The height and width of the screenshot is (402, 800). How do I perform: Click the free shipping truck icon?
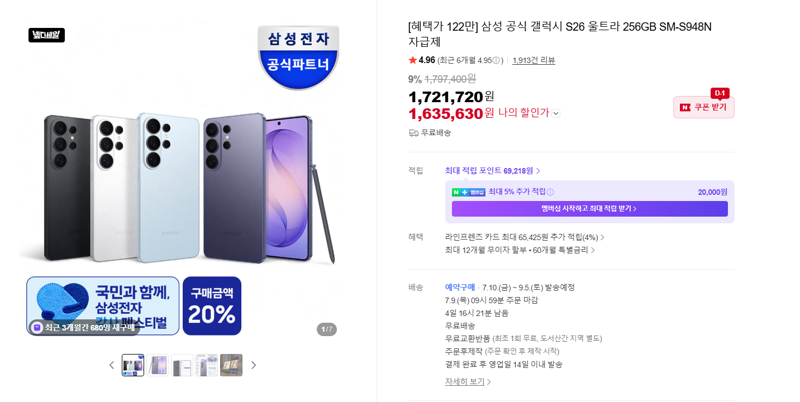[413, 133]
